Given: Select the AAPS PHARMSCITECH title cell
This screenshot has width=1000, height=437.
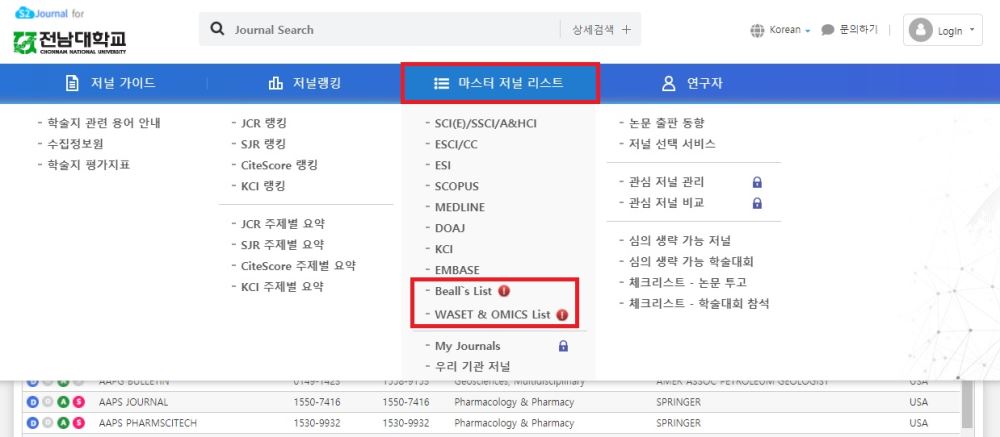Looking at the screenshot, I should (x=148, y=423).
